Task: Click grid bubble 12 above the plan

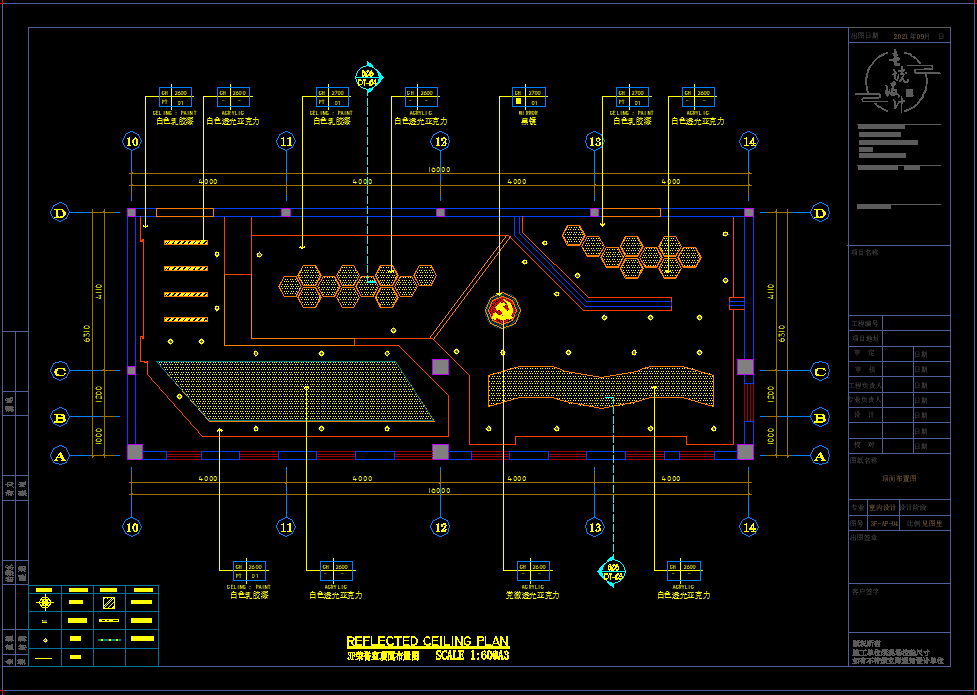Action: click(x=441, y=141)
